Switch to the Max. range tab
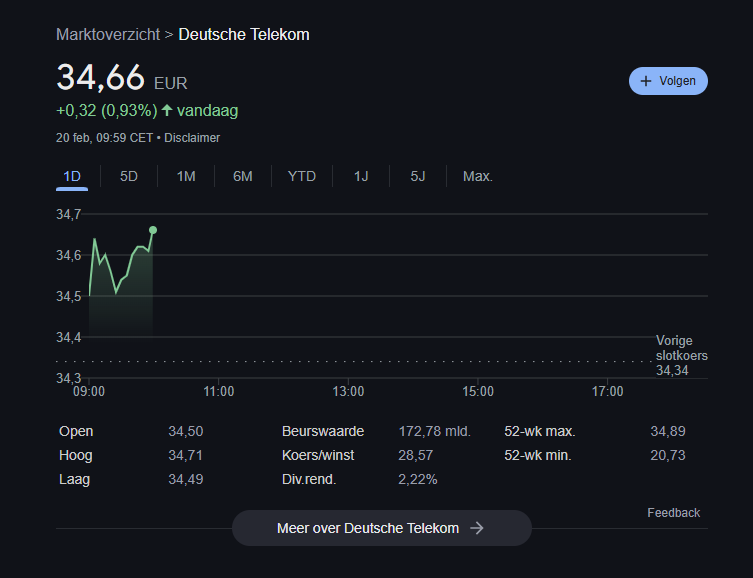 pyautogui.click(x=478, y=177)
